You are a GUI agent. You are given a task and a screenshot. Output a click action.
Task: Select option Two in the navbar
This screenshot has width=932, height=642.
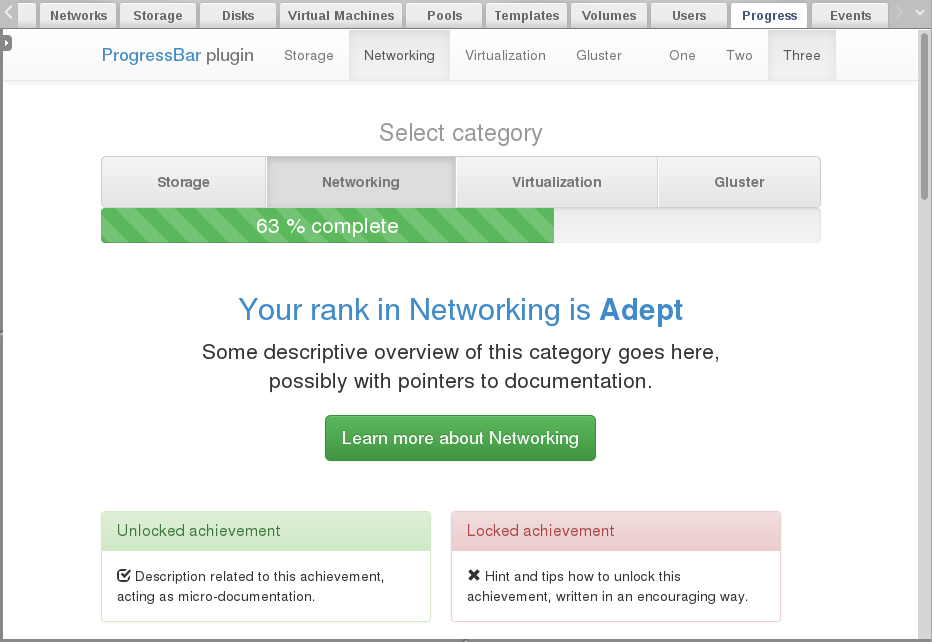tap(739, 55)
